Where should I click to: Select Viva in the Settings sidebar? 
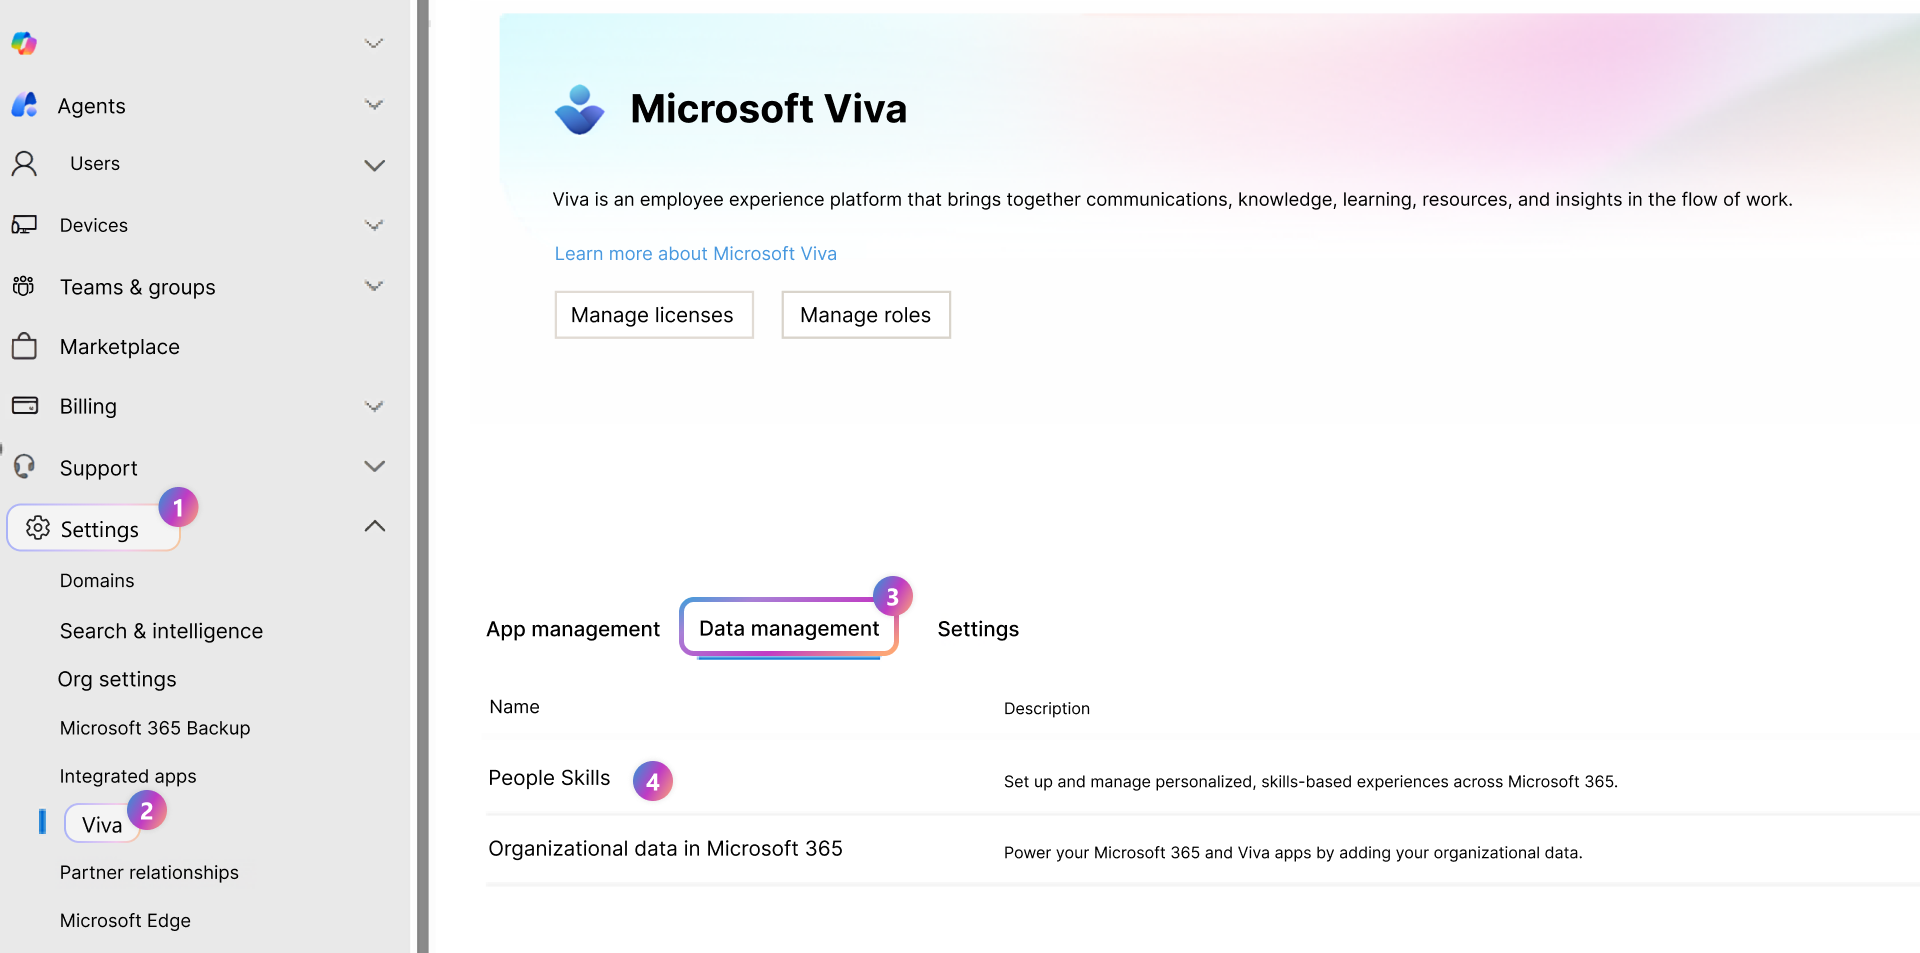(101, 824)
